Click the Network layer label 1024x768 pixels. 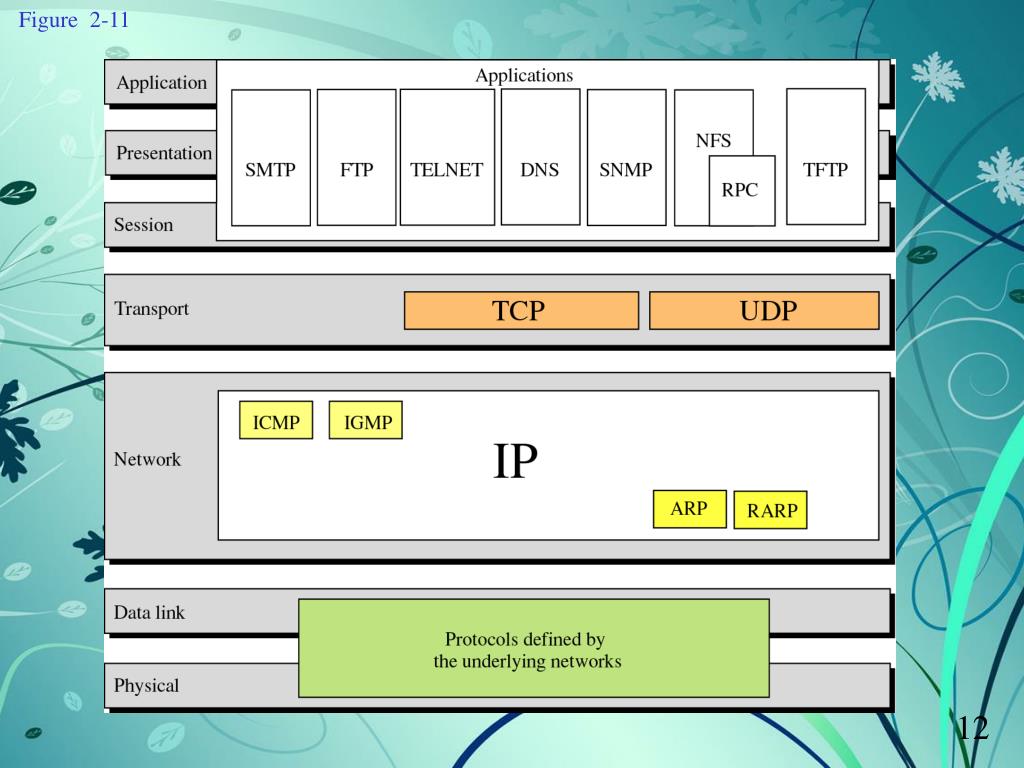[147, 459]
